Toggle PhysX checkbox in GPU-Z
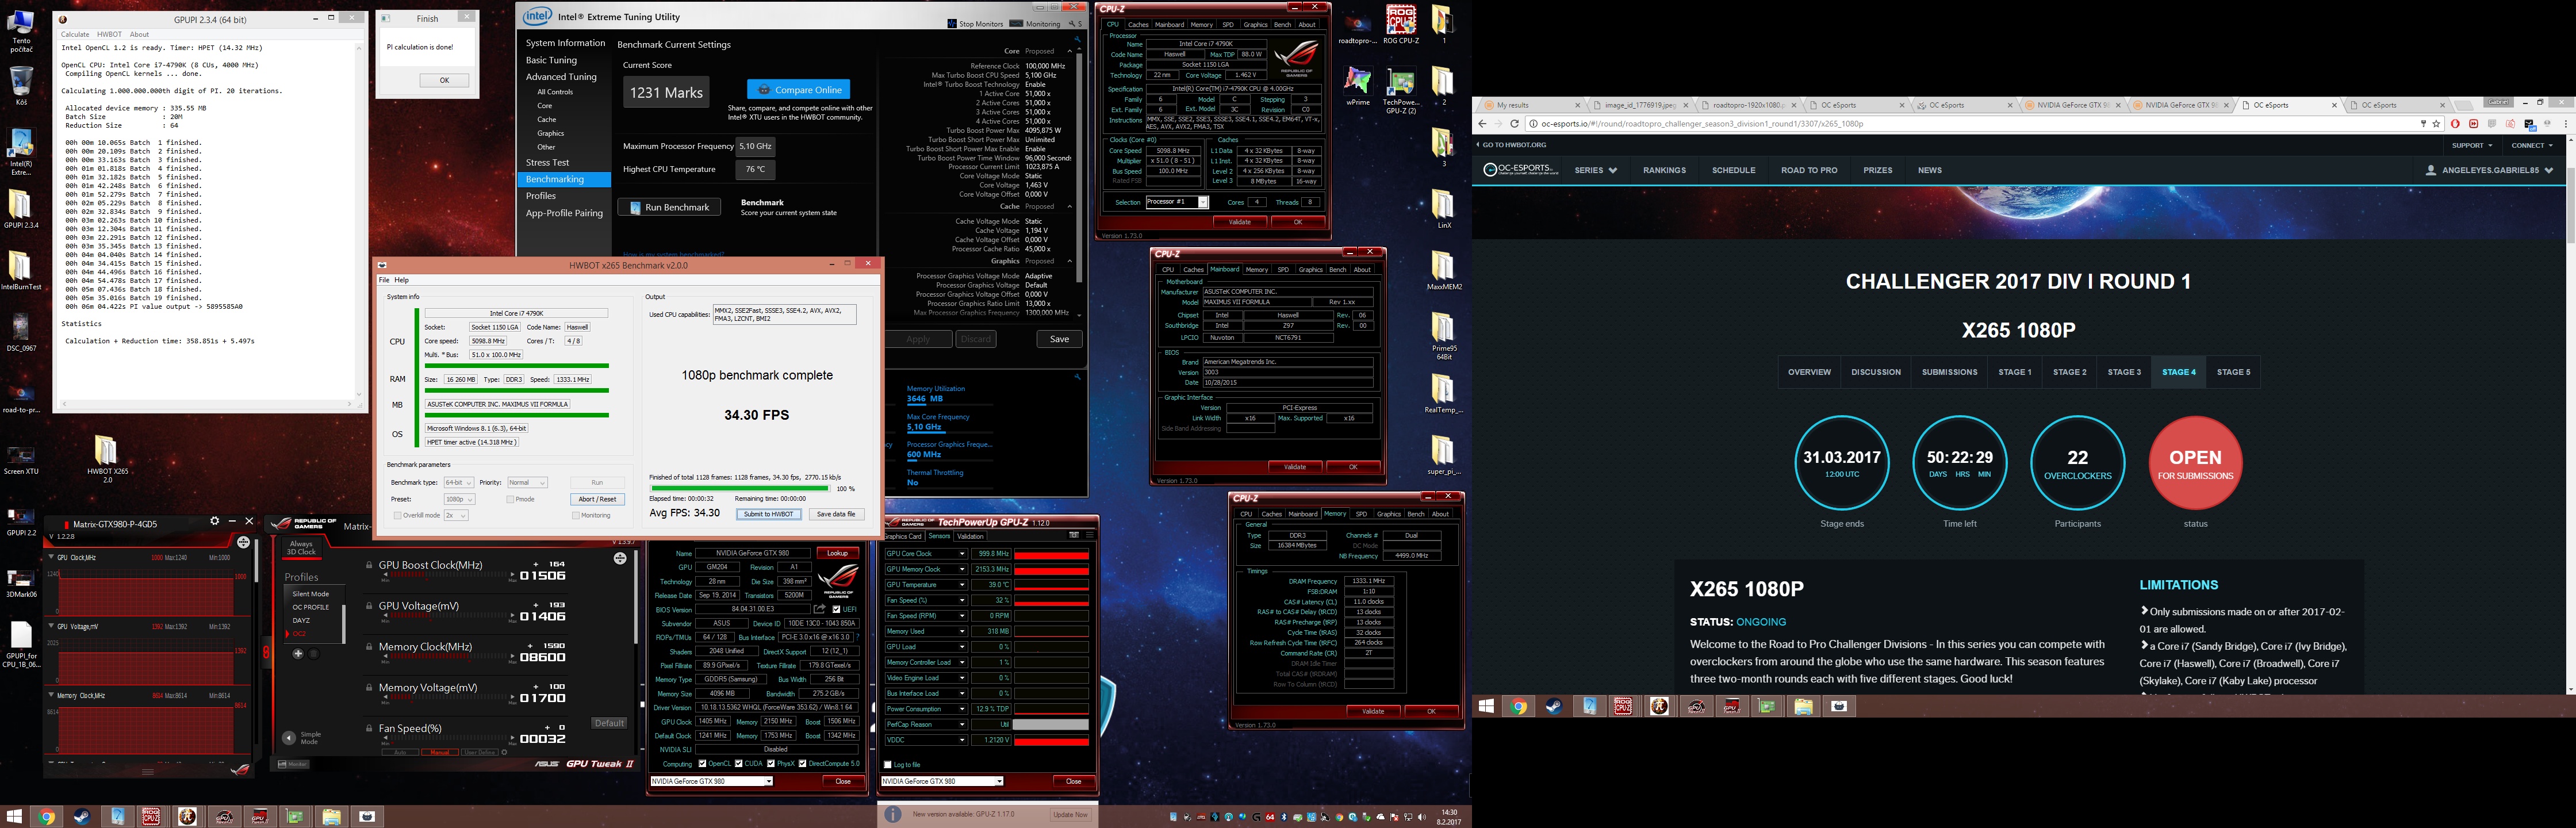 771,764
